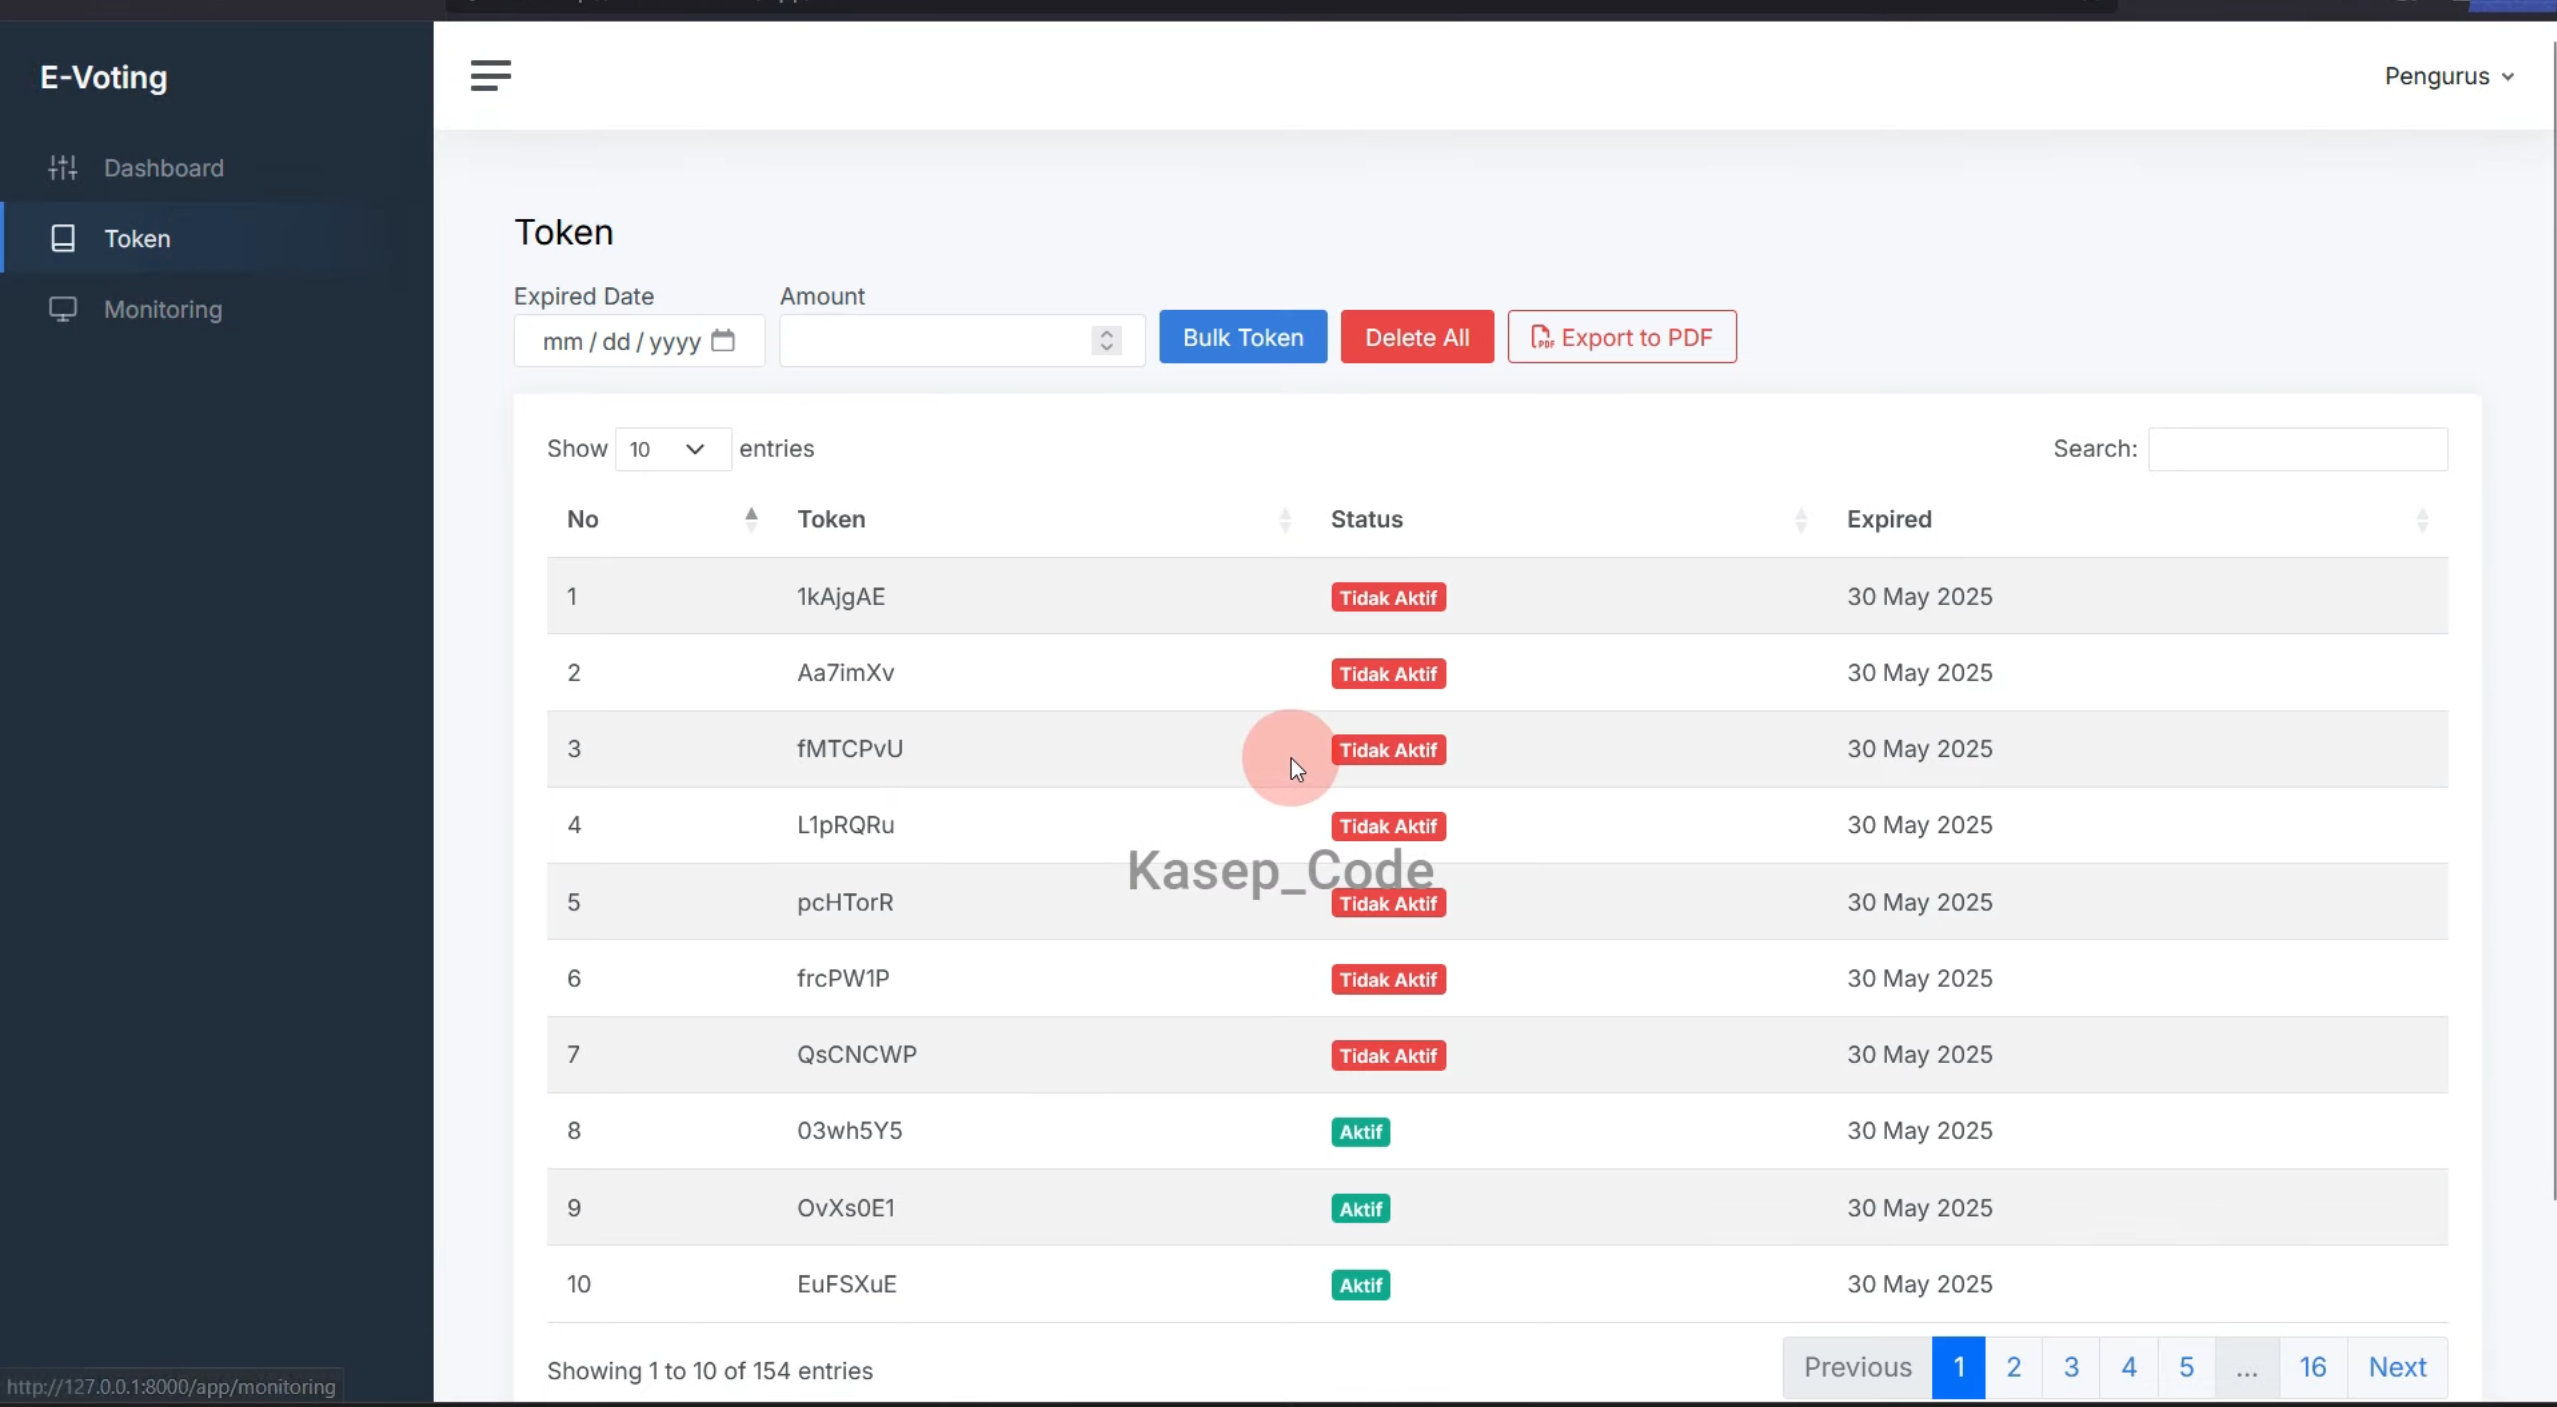Open the Show entries dropdown
This screenshot has height=1407, width=2557.
[x=672, y=449]
